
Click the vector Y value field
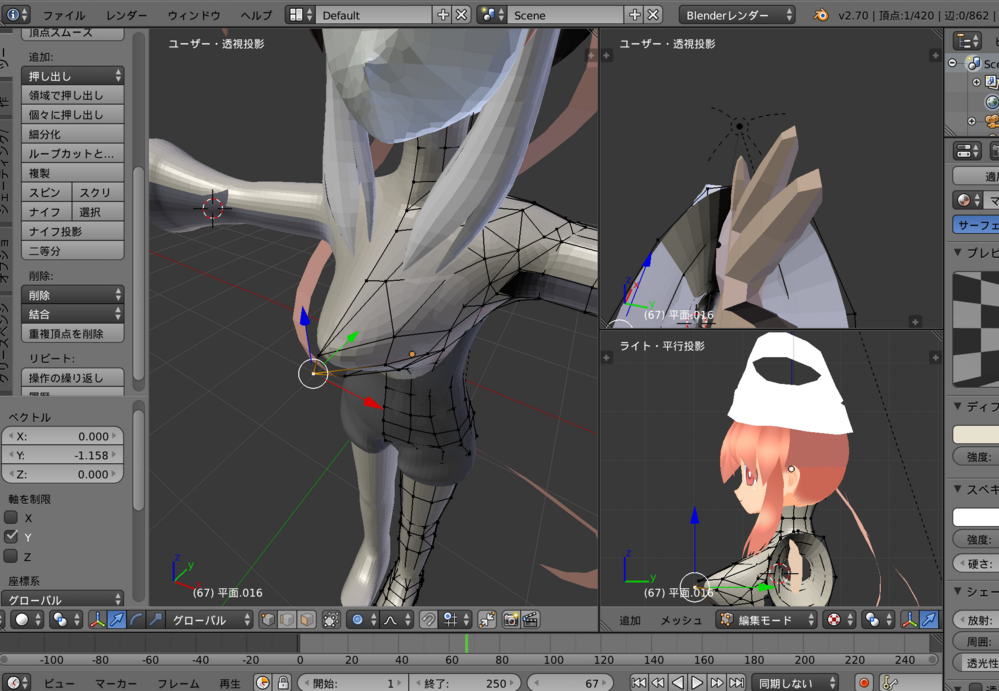(62, 455)
